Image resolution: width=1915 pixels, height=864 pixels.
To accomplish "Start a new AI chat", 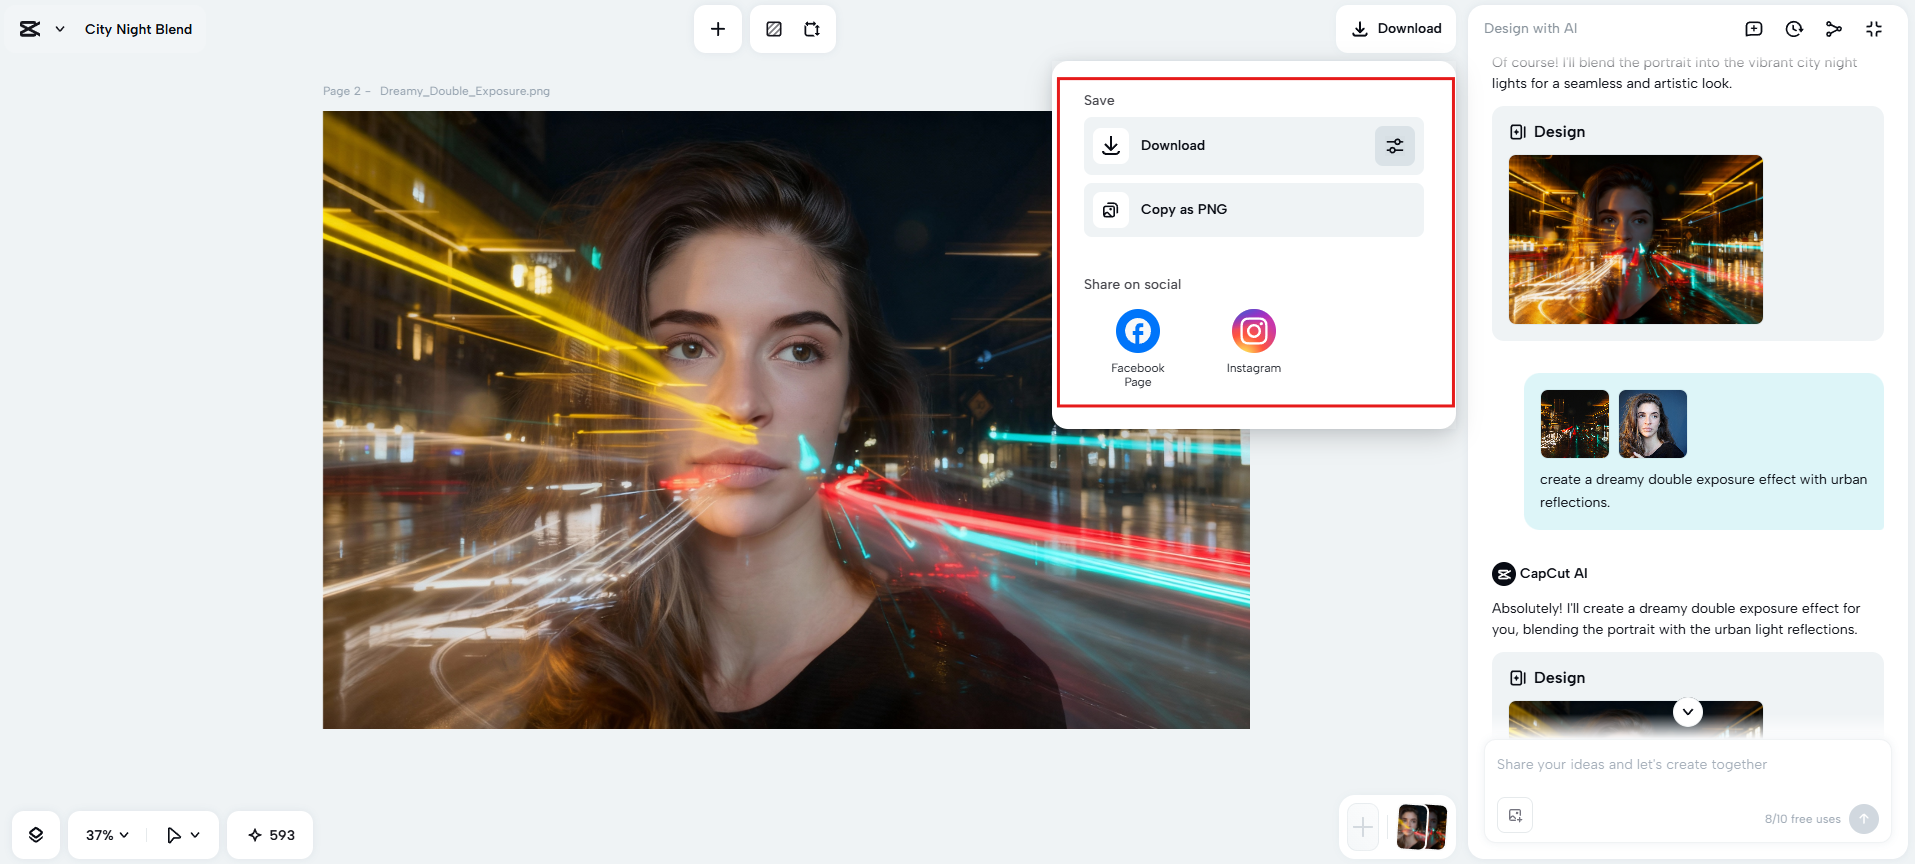I will coord(1753,29).
